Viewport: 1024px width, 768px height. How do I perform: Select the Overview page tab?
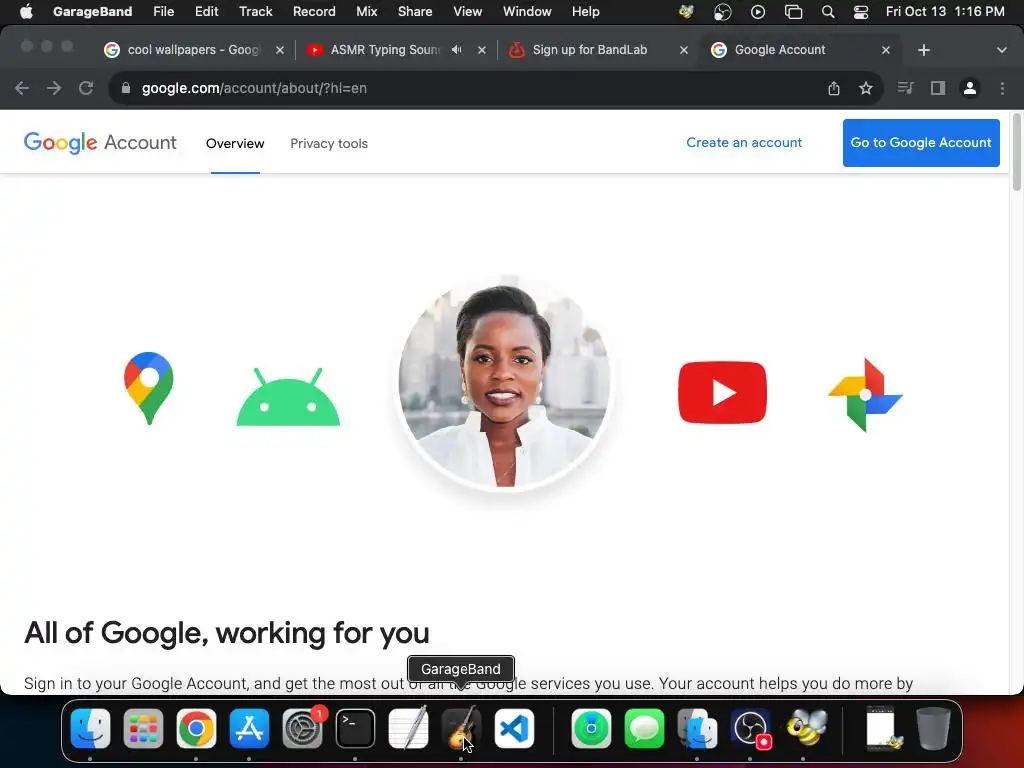click(235, 144)
